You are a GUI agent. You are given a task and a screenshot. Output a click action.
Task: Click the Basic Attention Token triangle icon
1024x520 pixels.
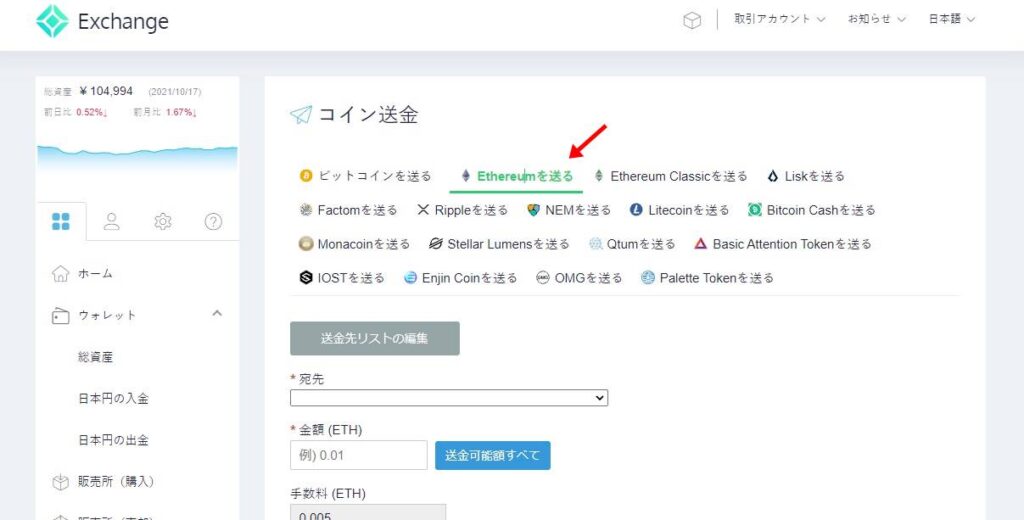pos(701,244)
